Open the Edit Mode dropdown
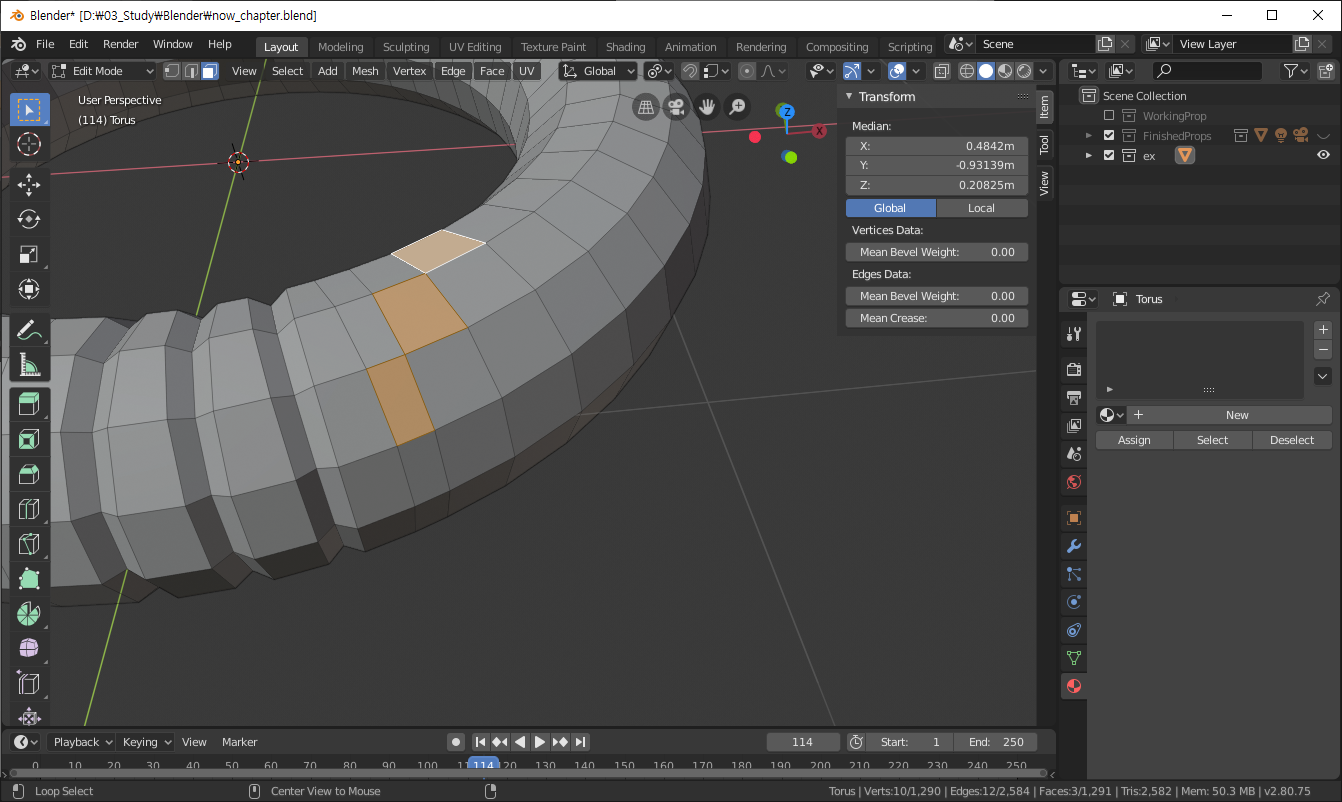The image size is (1342, 802). pos(103,71)
